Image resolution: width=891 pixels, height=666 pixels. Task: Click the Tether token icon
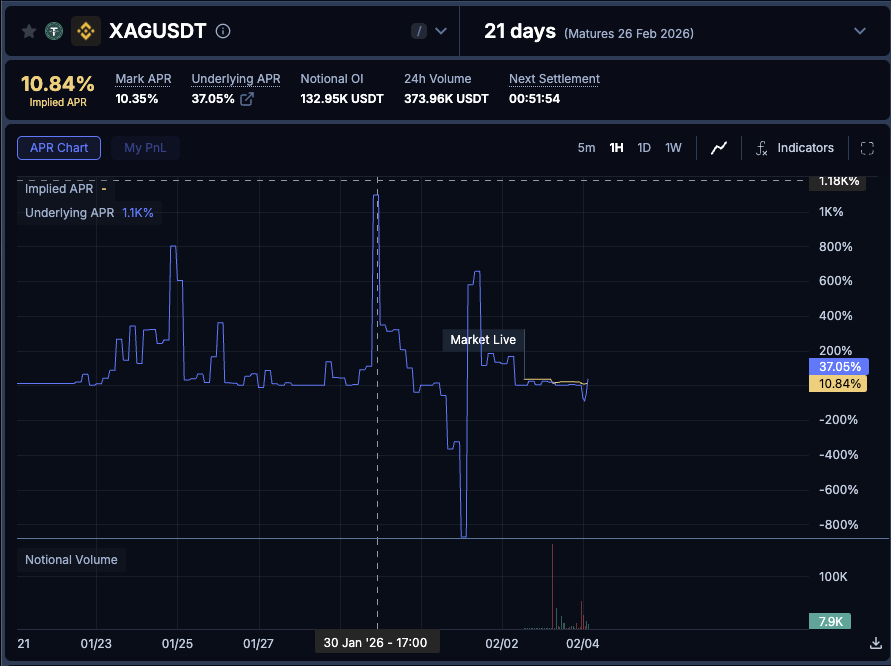54,31
